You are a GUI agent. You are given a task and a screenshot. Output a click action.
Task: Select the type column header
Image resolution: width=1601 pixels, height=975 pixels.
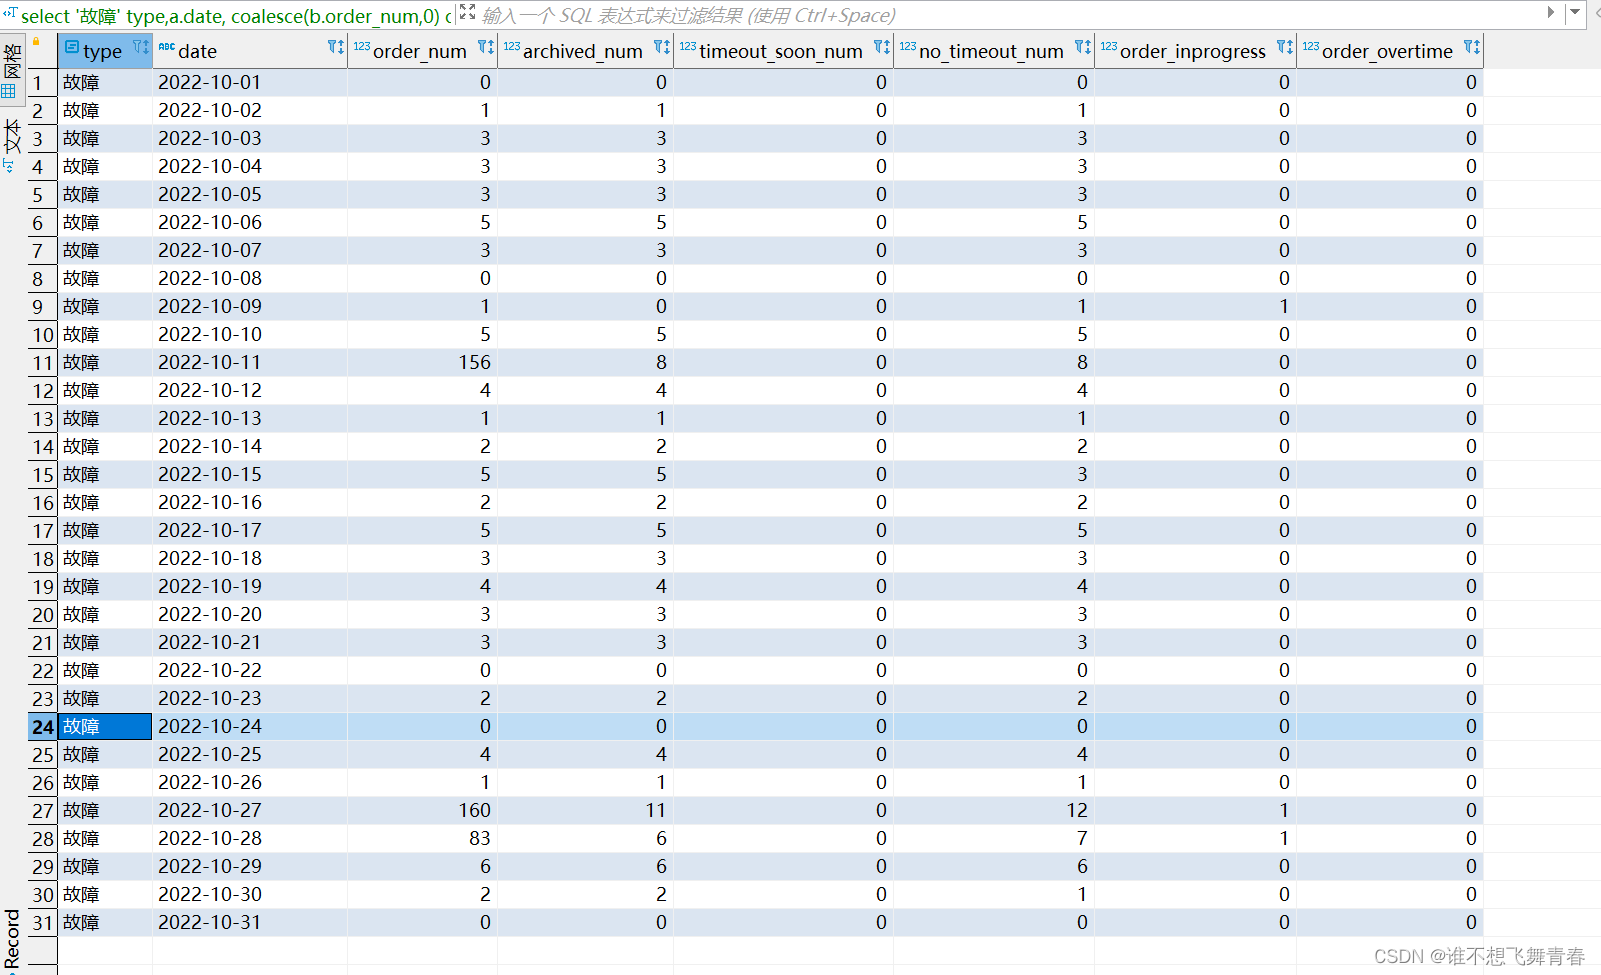[104, 50]
